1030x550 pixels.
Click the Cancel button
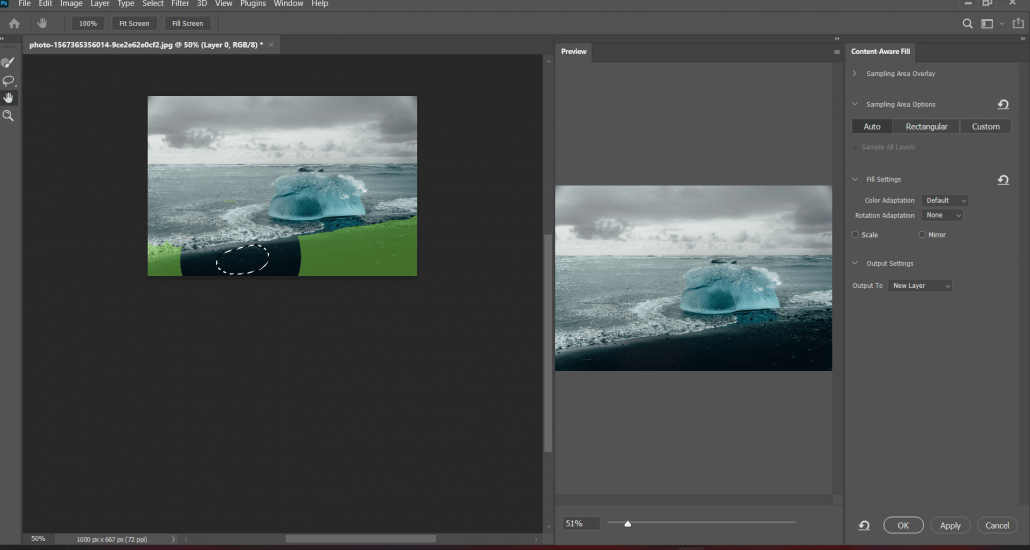click(997, 525)
